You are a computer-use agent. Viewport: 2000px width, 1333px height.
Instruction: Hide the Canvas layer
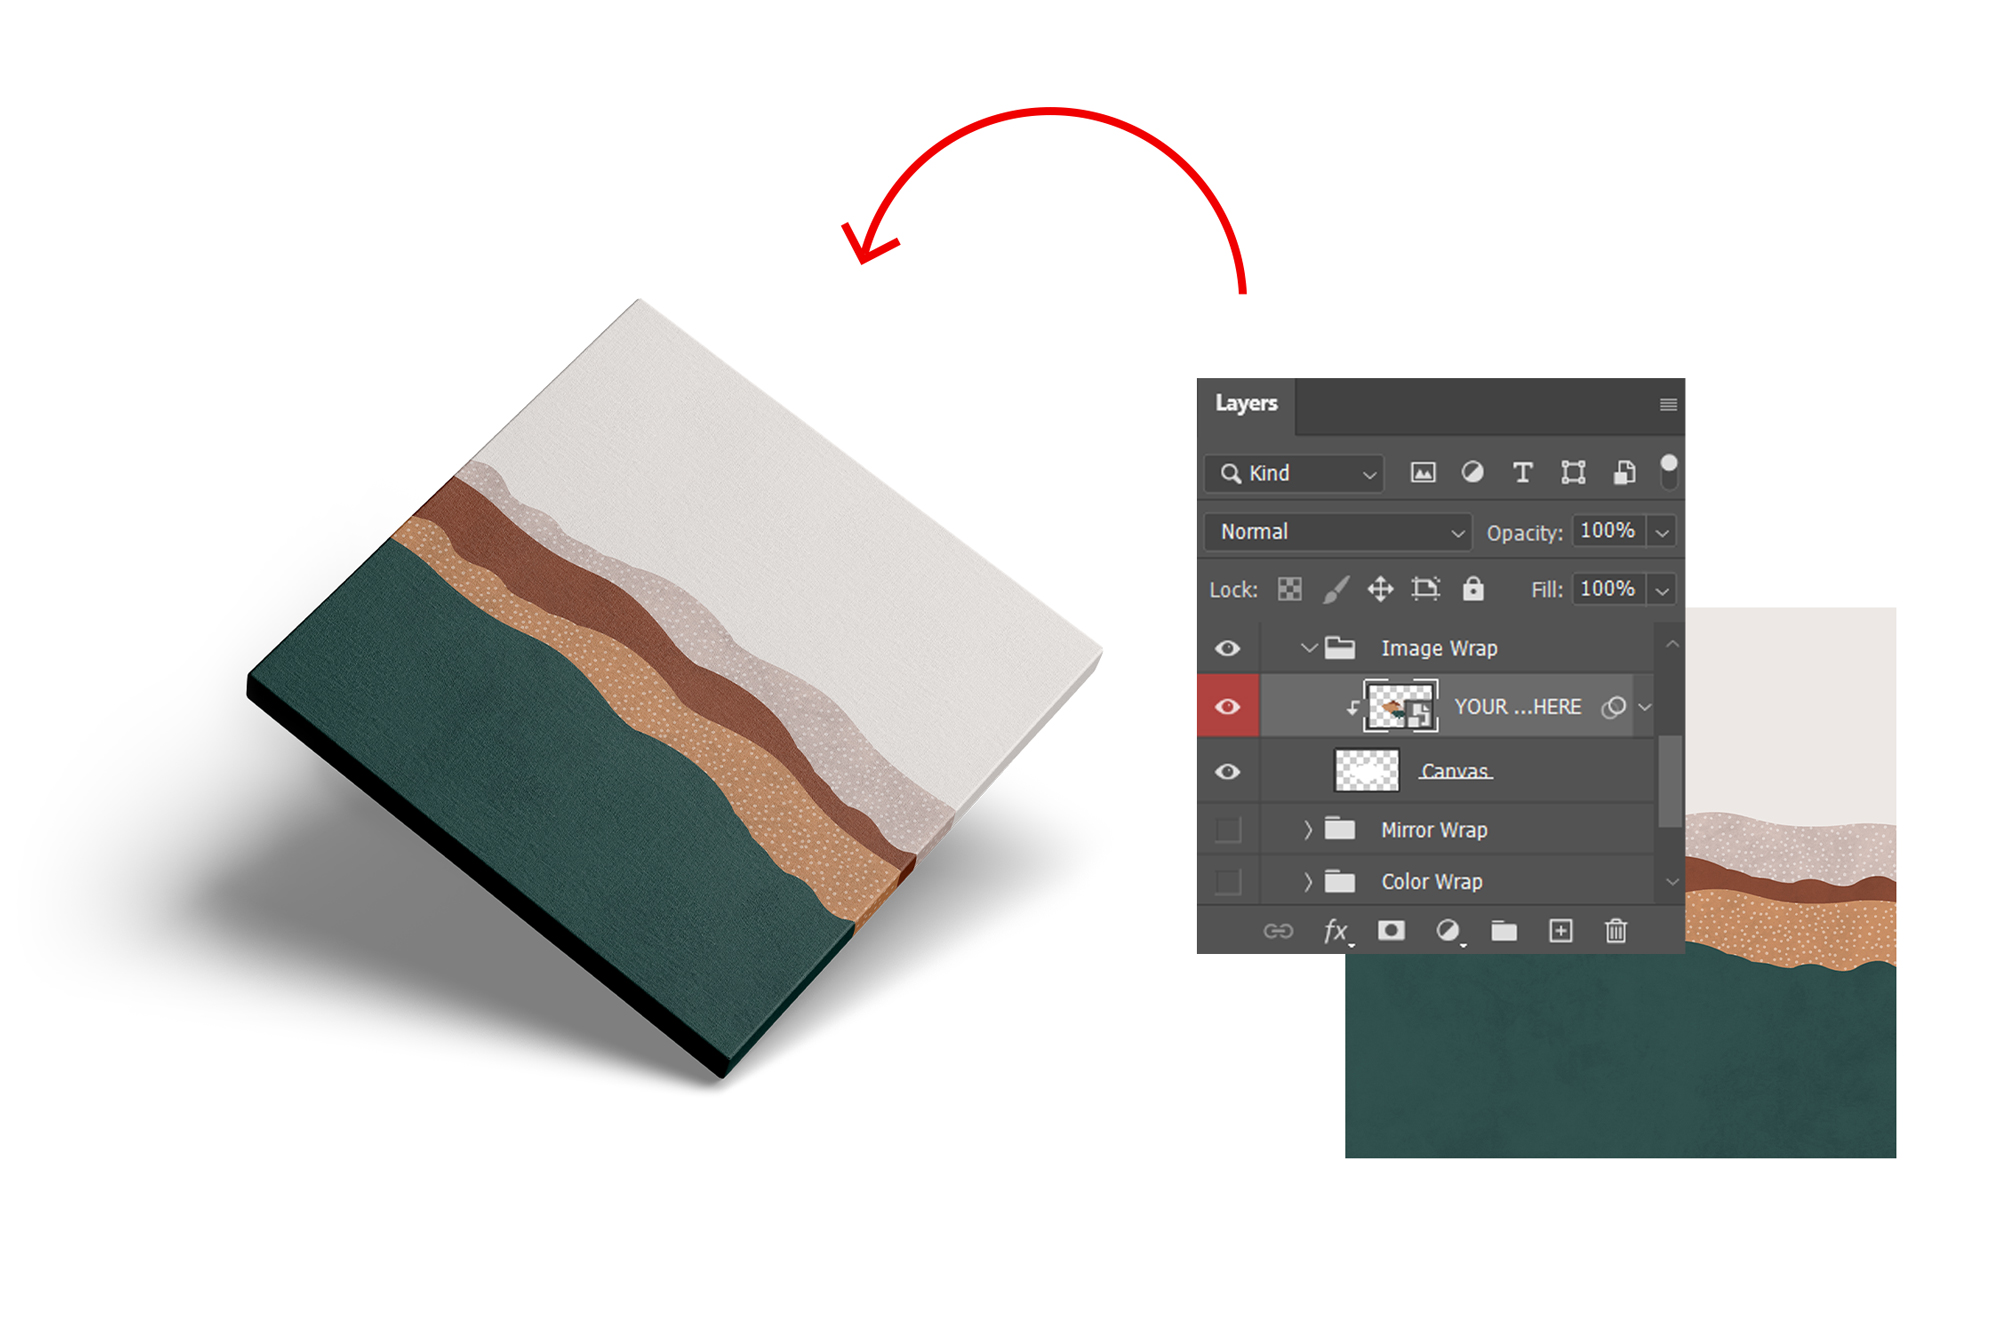click(1228, 771)
